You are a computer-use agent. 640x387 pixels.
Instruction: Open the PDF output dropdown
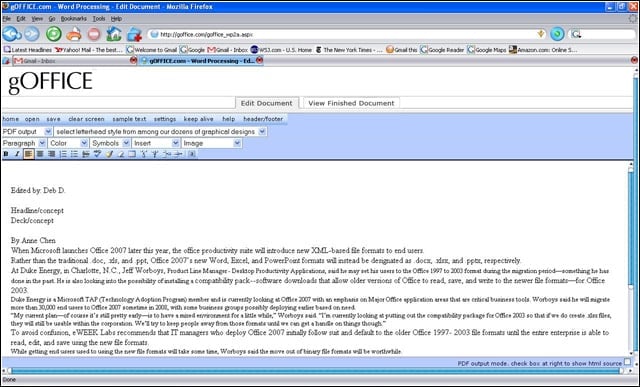pyautogui.click(x=27, y=131)
